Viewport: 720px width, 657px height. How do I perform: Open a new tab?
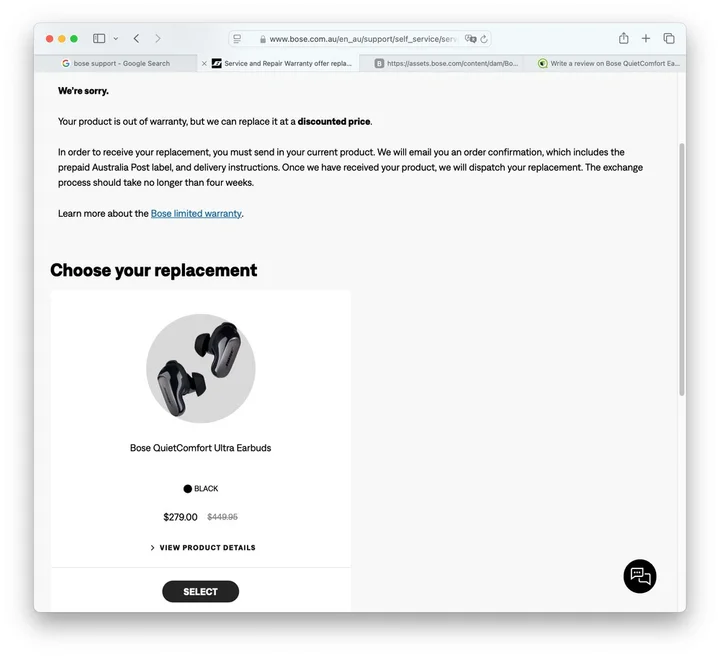(x=646, y=39)
